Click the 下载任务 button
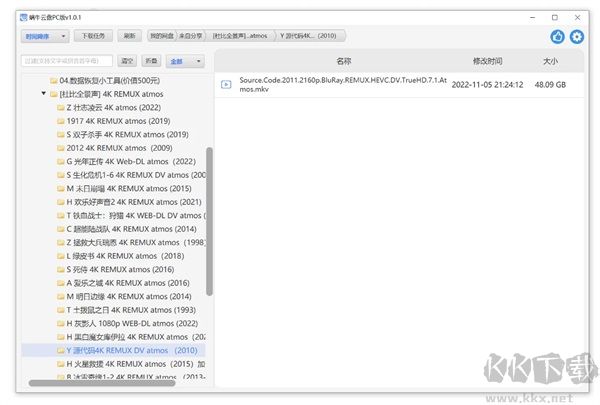 click(93, 36)
